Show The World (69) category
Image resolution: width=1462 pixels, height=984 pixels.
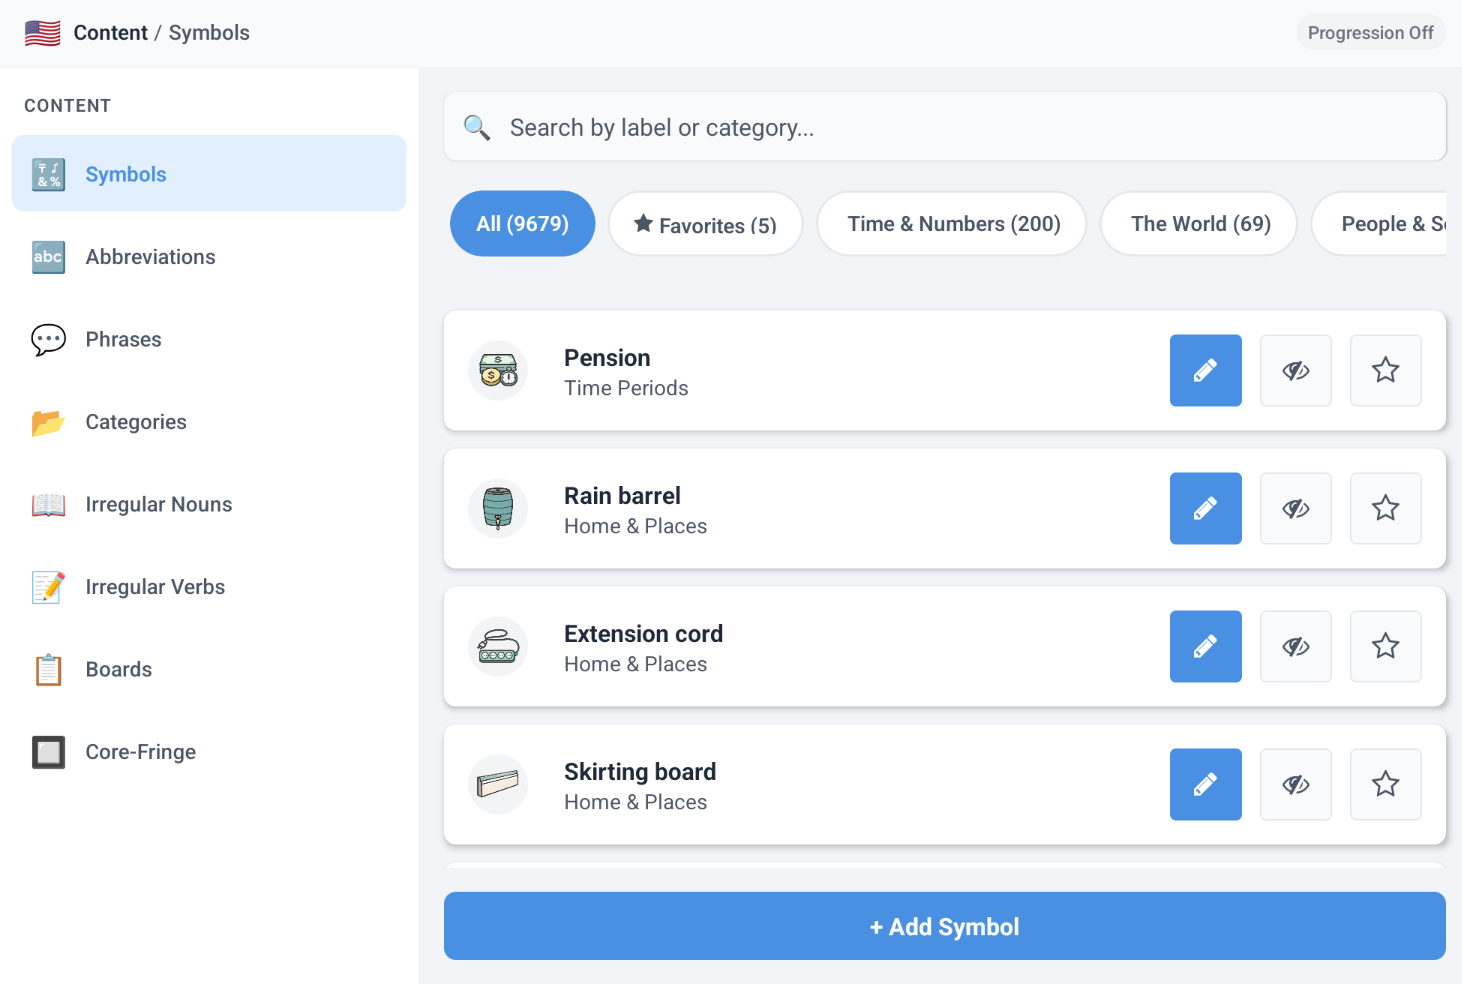point(1199,224)
